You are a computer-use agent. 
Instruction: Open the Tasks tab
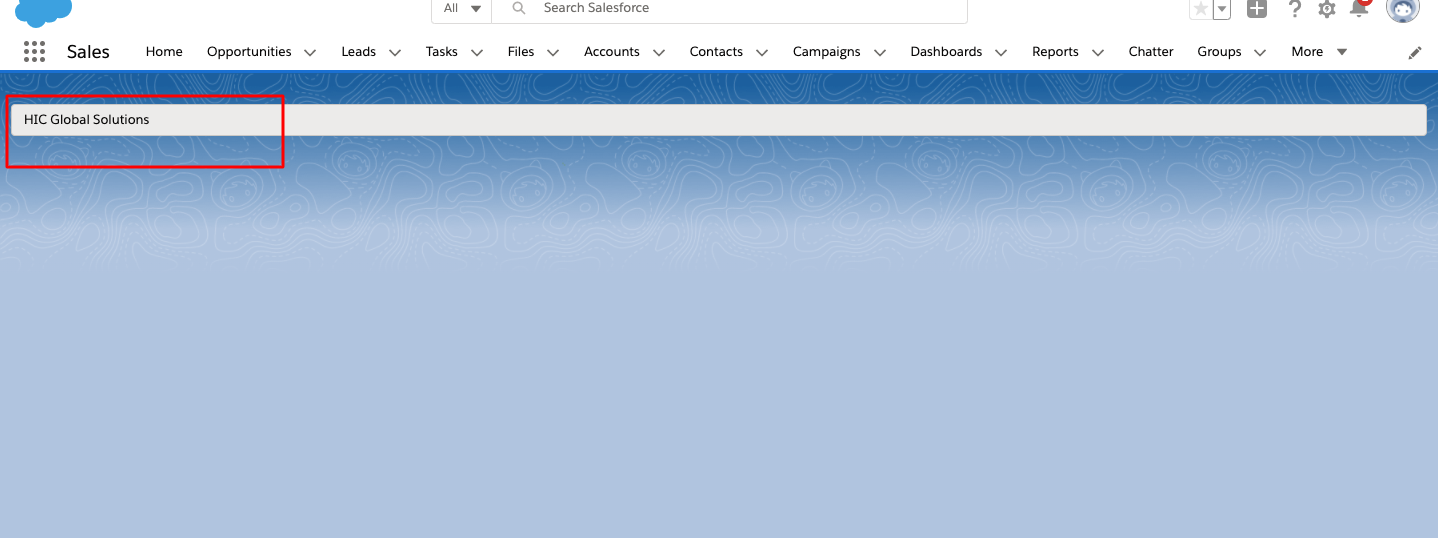[x=441, y=52]
